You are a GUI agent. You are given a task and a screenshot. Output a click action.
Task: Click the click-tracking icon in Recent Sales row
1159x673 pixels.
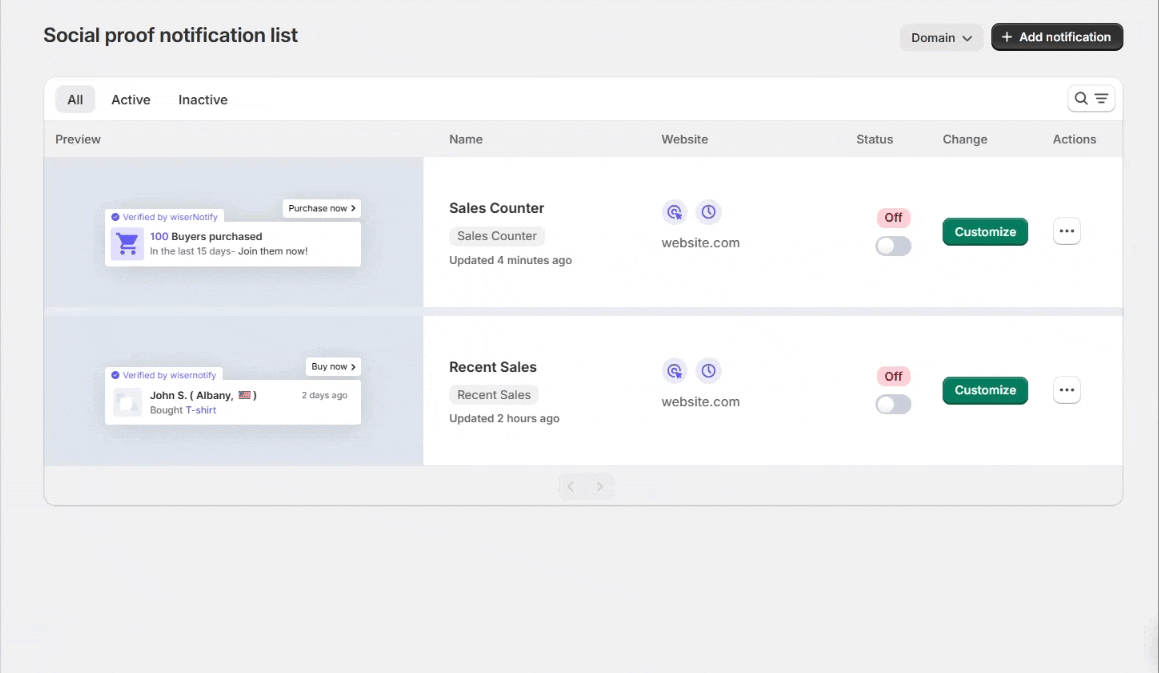coord(674,371)
